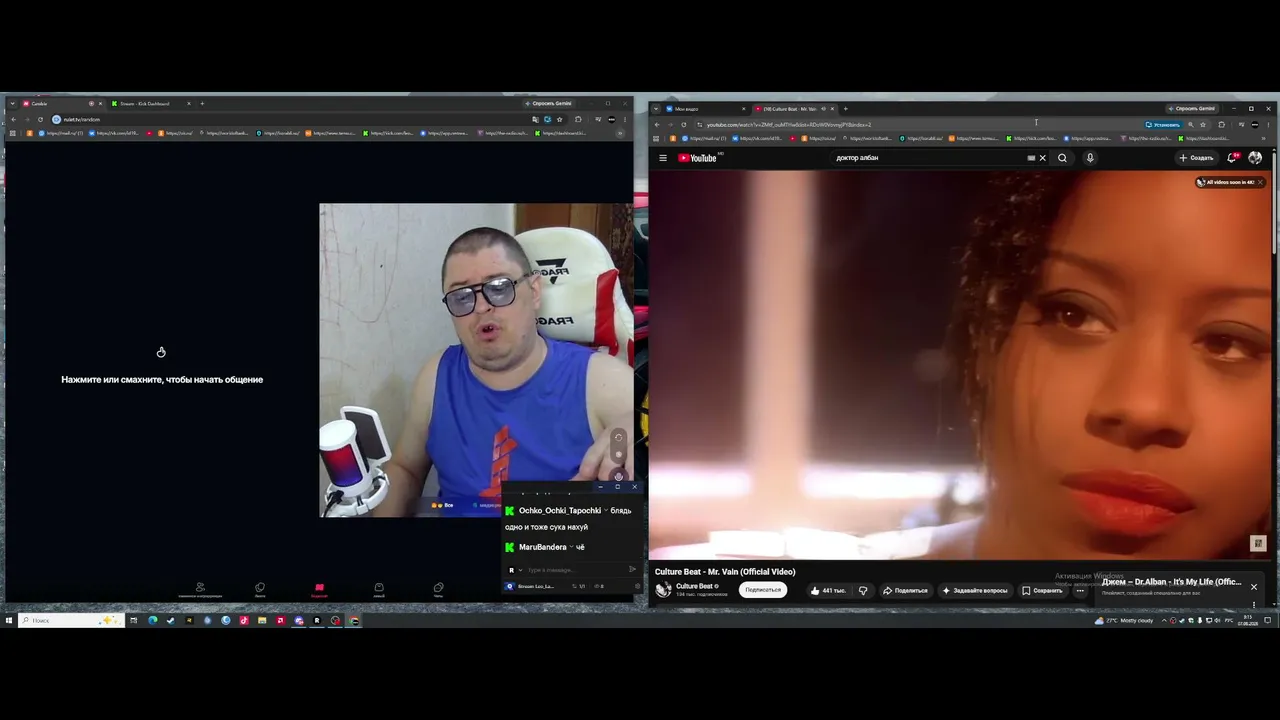The image size is (1280, 720).
Task: Mute the Culture Beat tab audio icon
Action: point(823,108)
